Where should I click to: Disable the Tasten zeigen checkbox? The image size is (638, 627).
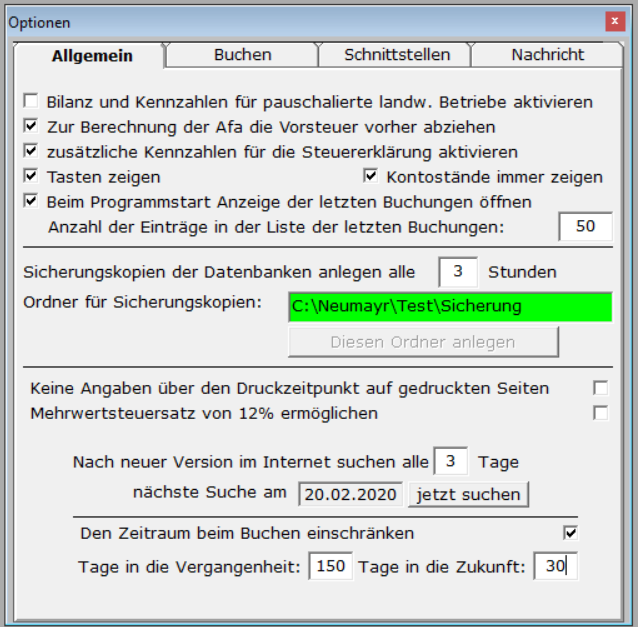point(31,176)
